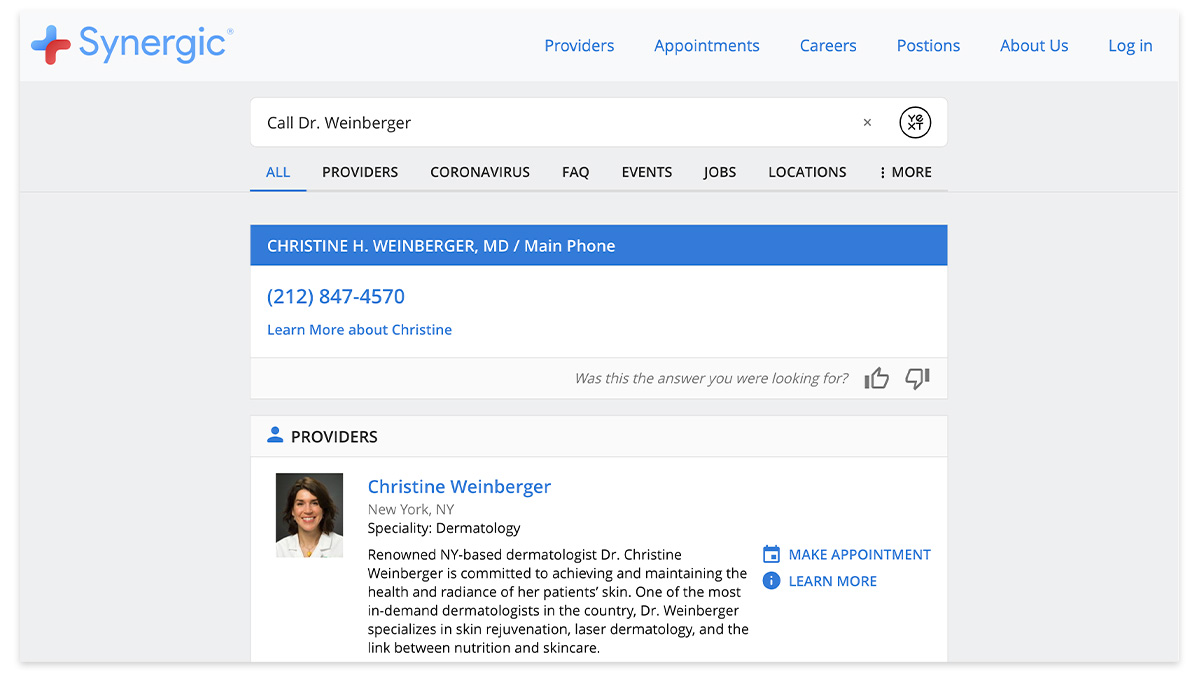Screen dimensions: 1200x675
Task: Switch to the EVENTS tab
Action: 647,172
